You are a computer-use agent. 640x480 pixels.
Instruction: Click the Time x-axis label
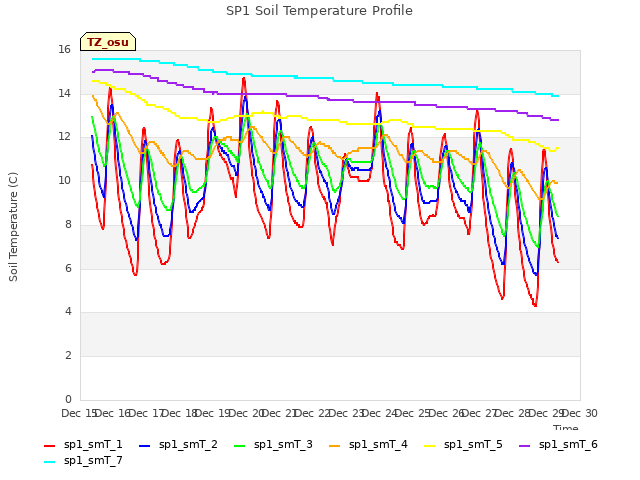click(566, 427)
